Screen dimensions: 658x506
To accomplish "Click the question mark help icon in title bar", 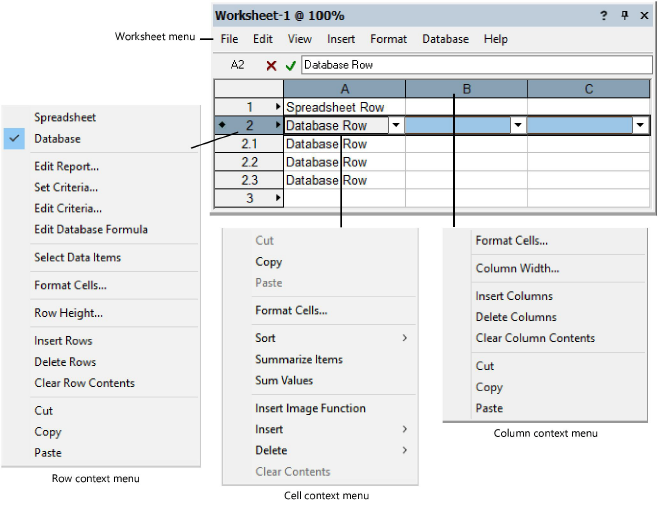I will pos(603,16).
